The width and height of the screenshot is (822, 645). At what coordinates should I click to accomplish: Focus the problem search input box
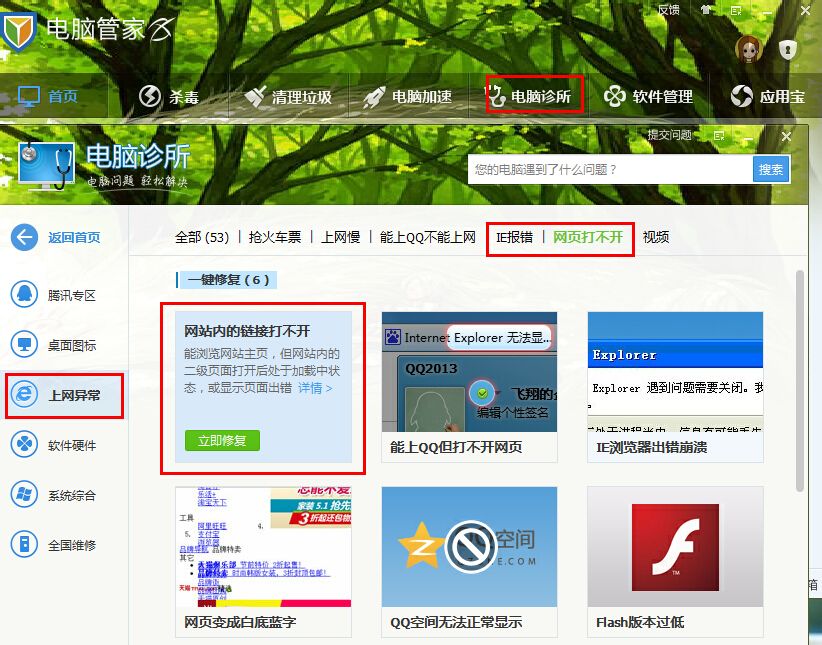[608, 170]
